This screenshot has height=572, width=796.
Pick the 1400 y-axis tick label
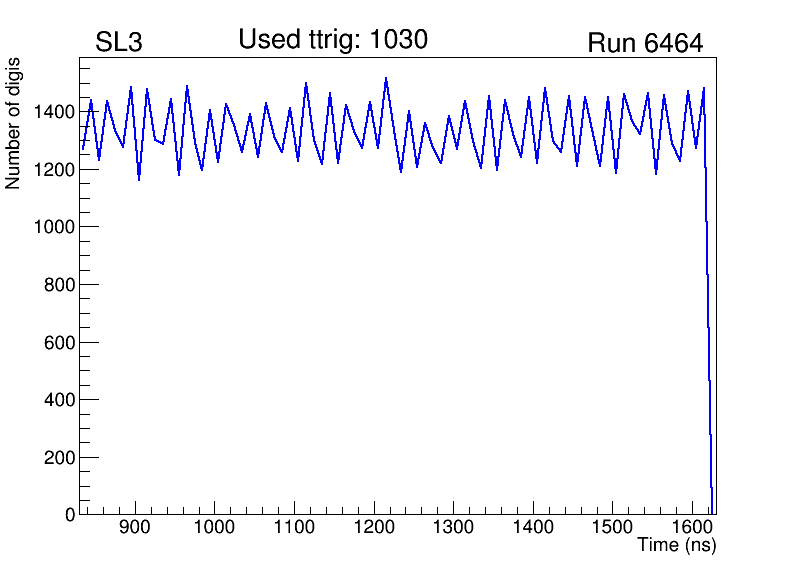(53, 111)
